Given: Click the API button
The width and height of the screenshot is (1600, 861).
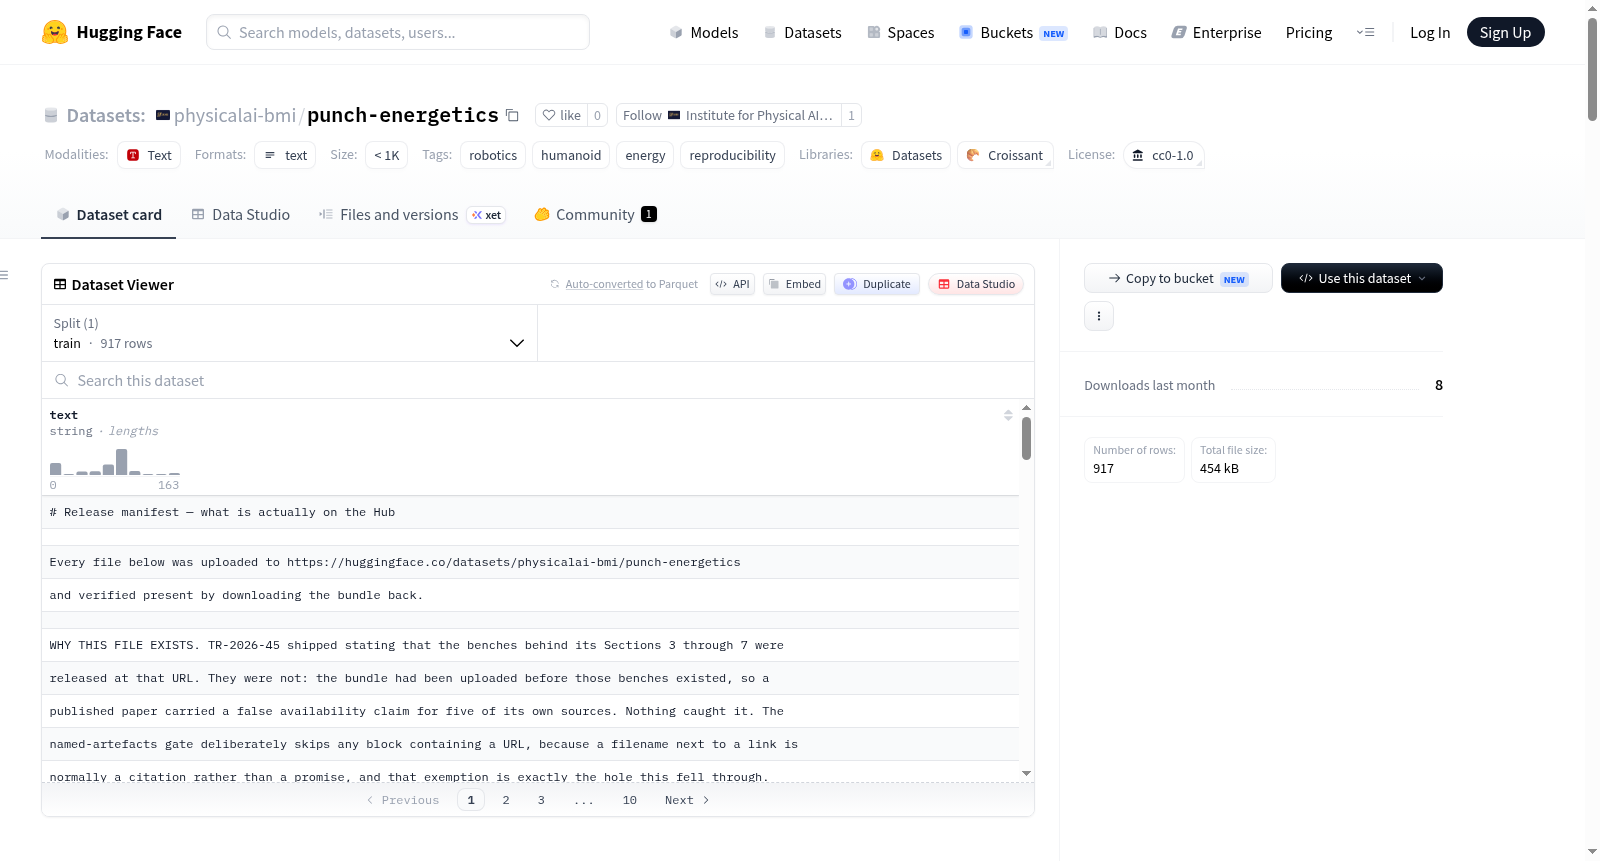Looking at the screenshot, I should pyautogui.click(x=732, y=284).
